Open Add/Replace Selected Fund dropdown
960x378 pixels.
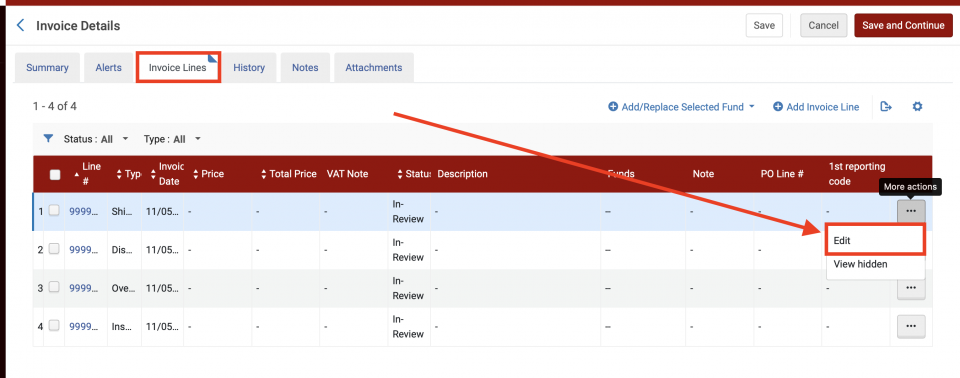tap(681, 107)
